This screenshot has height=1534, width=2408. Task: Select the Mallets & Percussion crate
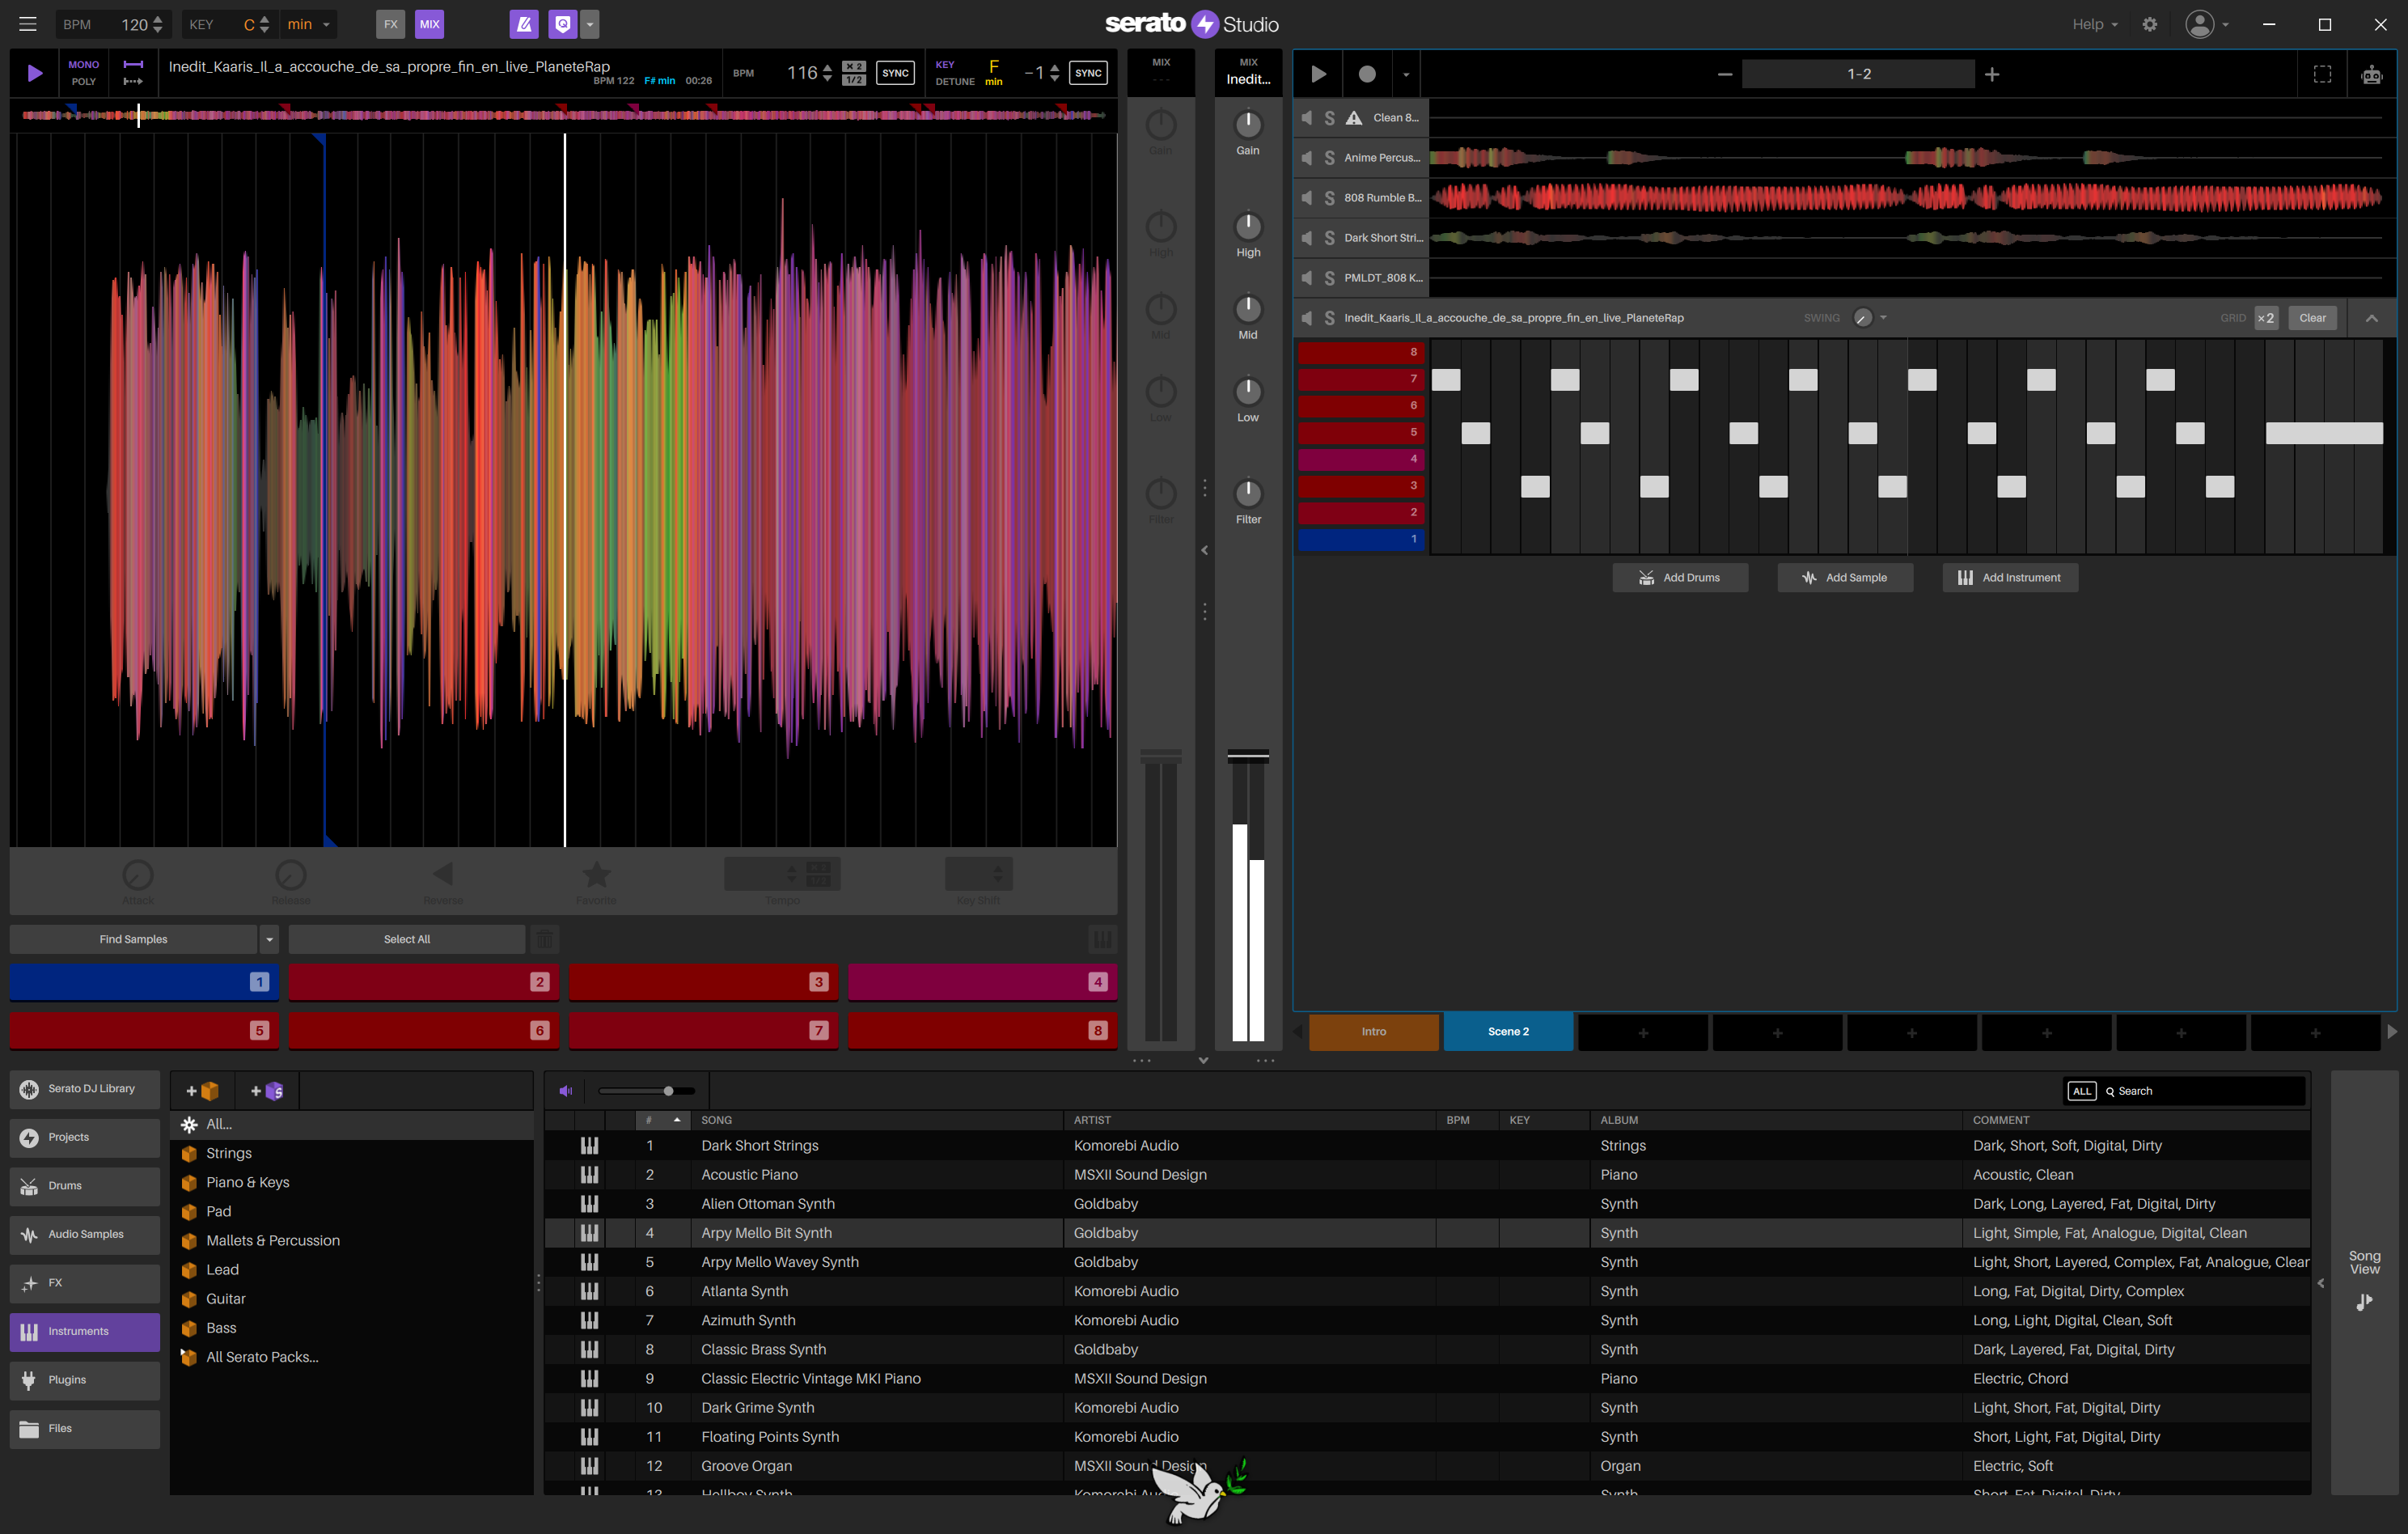coord(273,1241)
